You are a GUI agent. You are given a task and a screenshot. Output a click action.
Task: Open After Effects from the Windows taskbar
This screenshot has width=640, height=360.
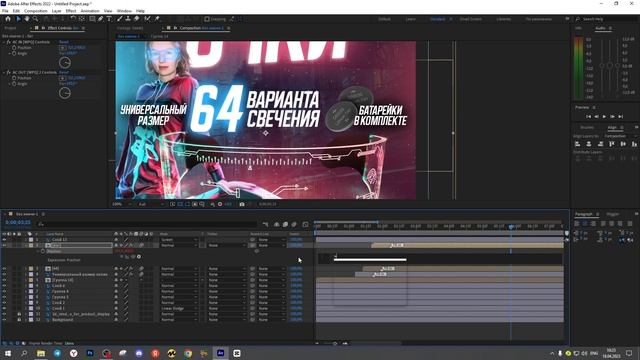coord(220,353)
